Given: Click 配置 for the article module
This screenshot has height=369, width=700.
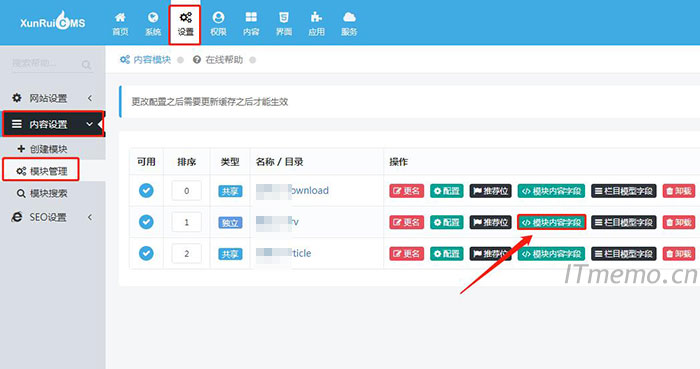Looking at the screenshot, I should coord(447,254).
